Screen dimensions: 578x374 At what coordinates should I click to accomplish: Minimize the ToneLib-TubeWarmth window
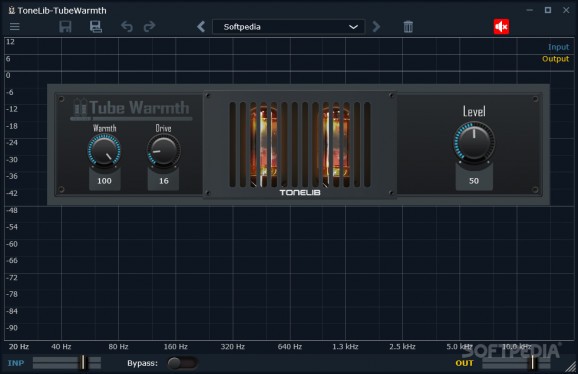(x=530, y=10)
